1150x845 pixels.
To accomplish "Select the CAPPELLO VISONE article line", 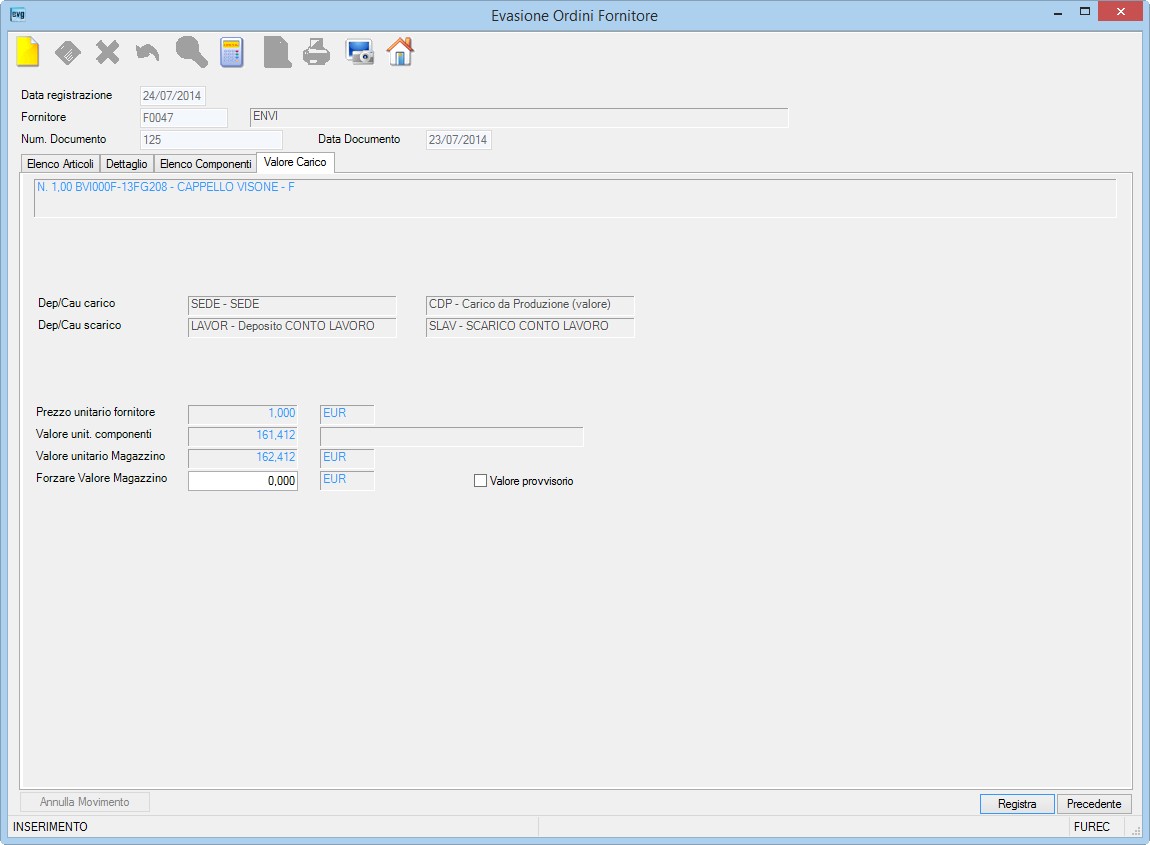I will click(x=166, y=187).
